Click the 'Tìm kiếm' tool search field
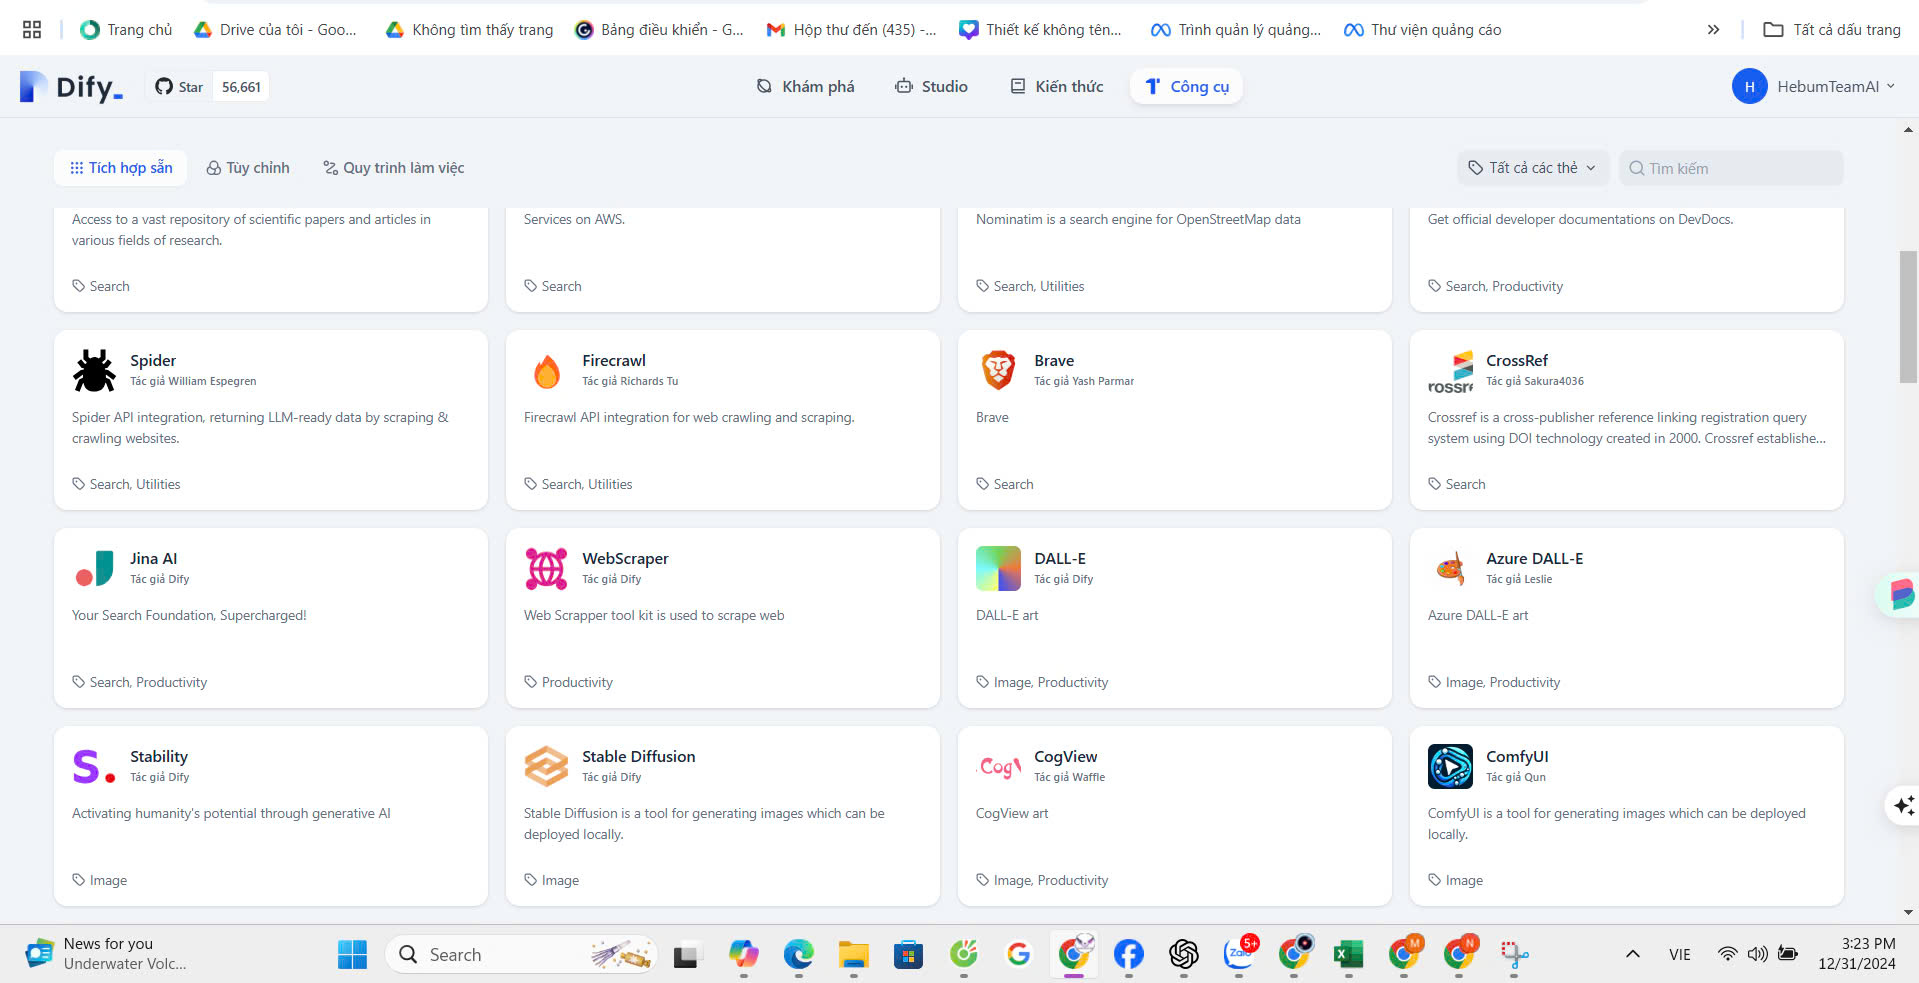The image size is (1919, 983). coord(1731,168)
